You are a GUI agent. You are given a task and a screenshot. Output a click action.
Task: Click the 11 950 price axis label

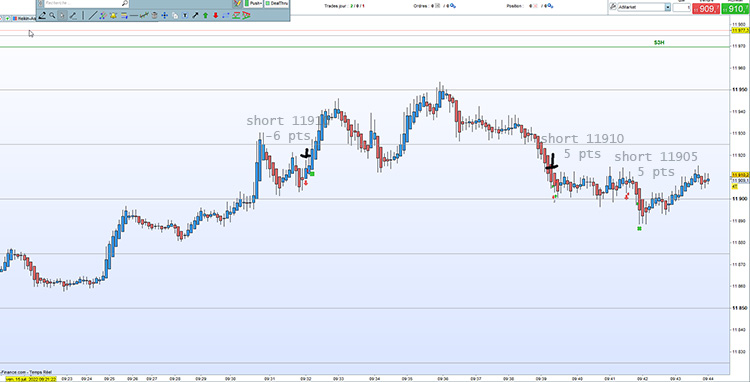739,90
